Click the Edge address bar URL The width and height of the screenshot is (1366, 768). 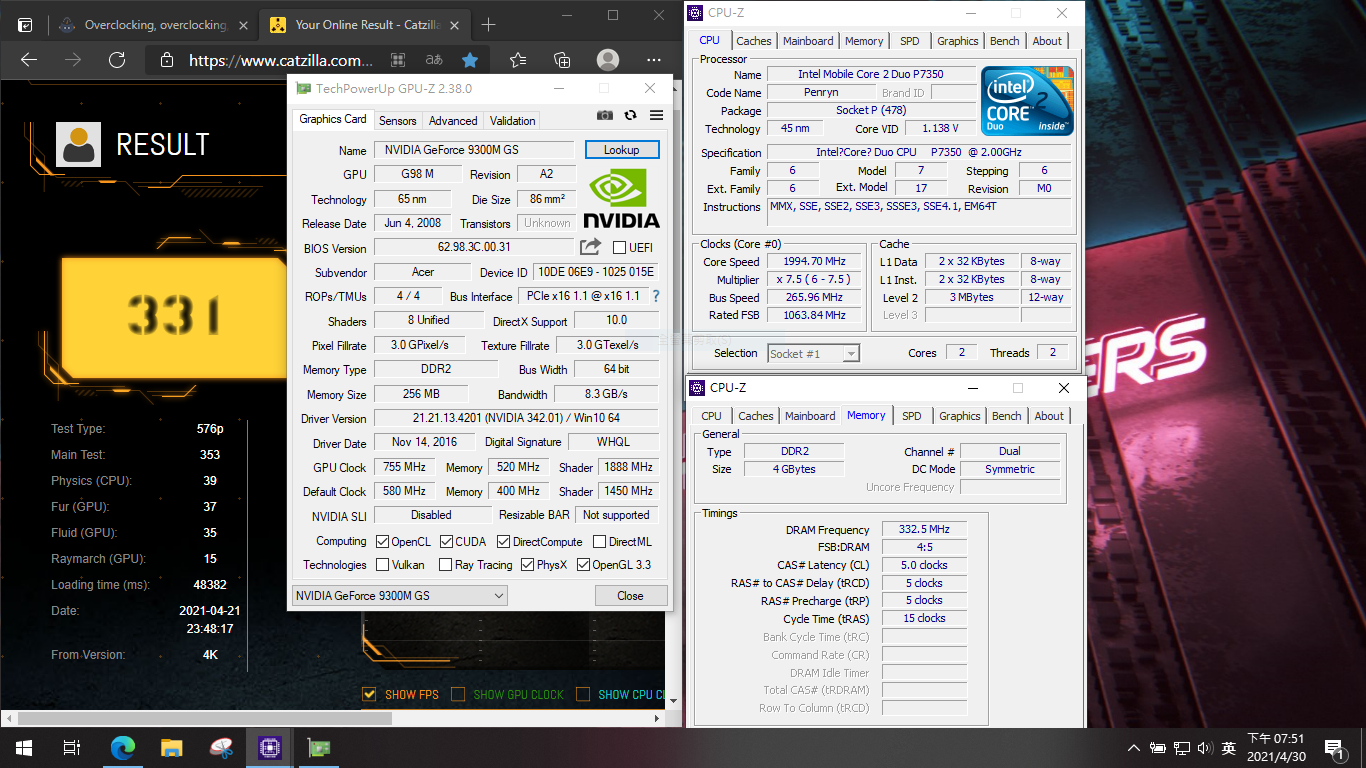(282, 60)
